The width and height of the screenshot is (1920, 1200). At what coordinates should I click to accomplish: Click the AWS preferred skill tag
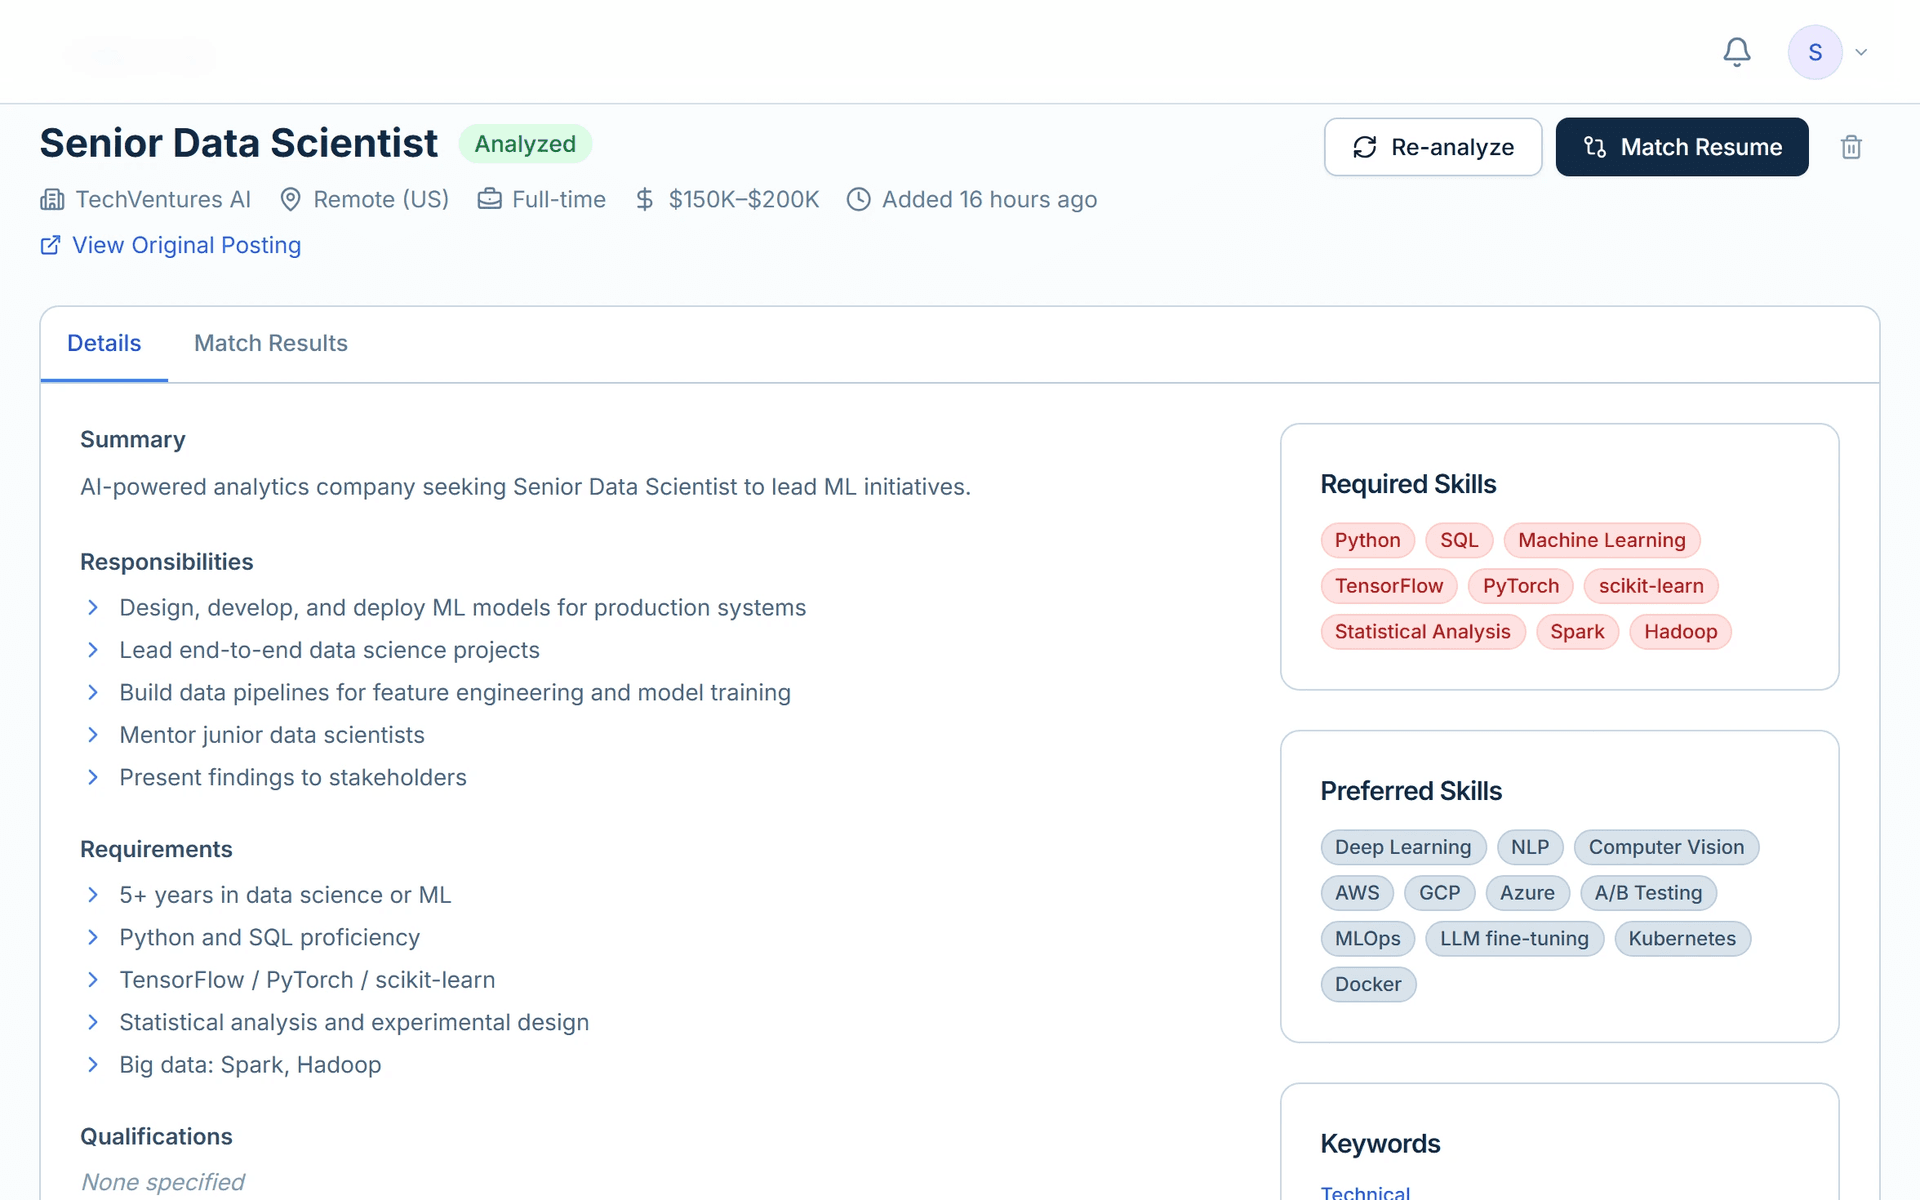pyautogui.click(x=1357, y=893)
